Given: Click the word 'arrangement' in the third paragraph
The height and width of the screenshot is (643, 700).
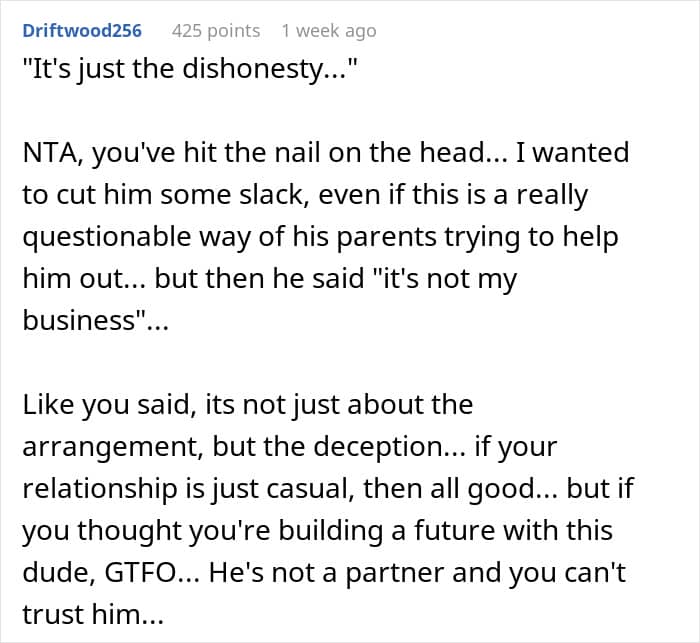Looking at the screenshot, I should [x=113, y=447].
